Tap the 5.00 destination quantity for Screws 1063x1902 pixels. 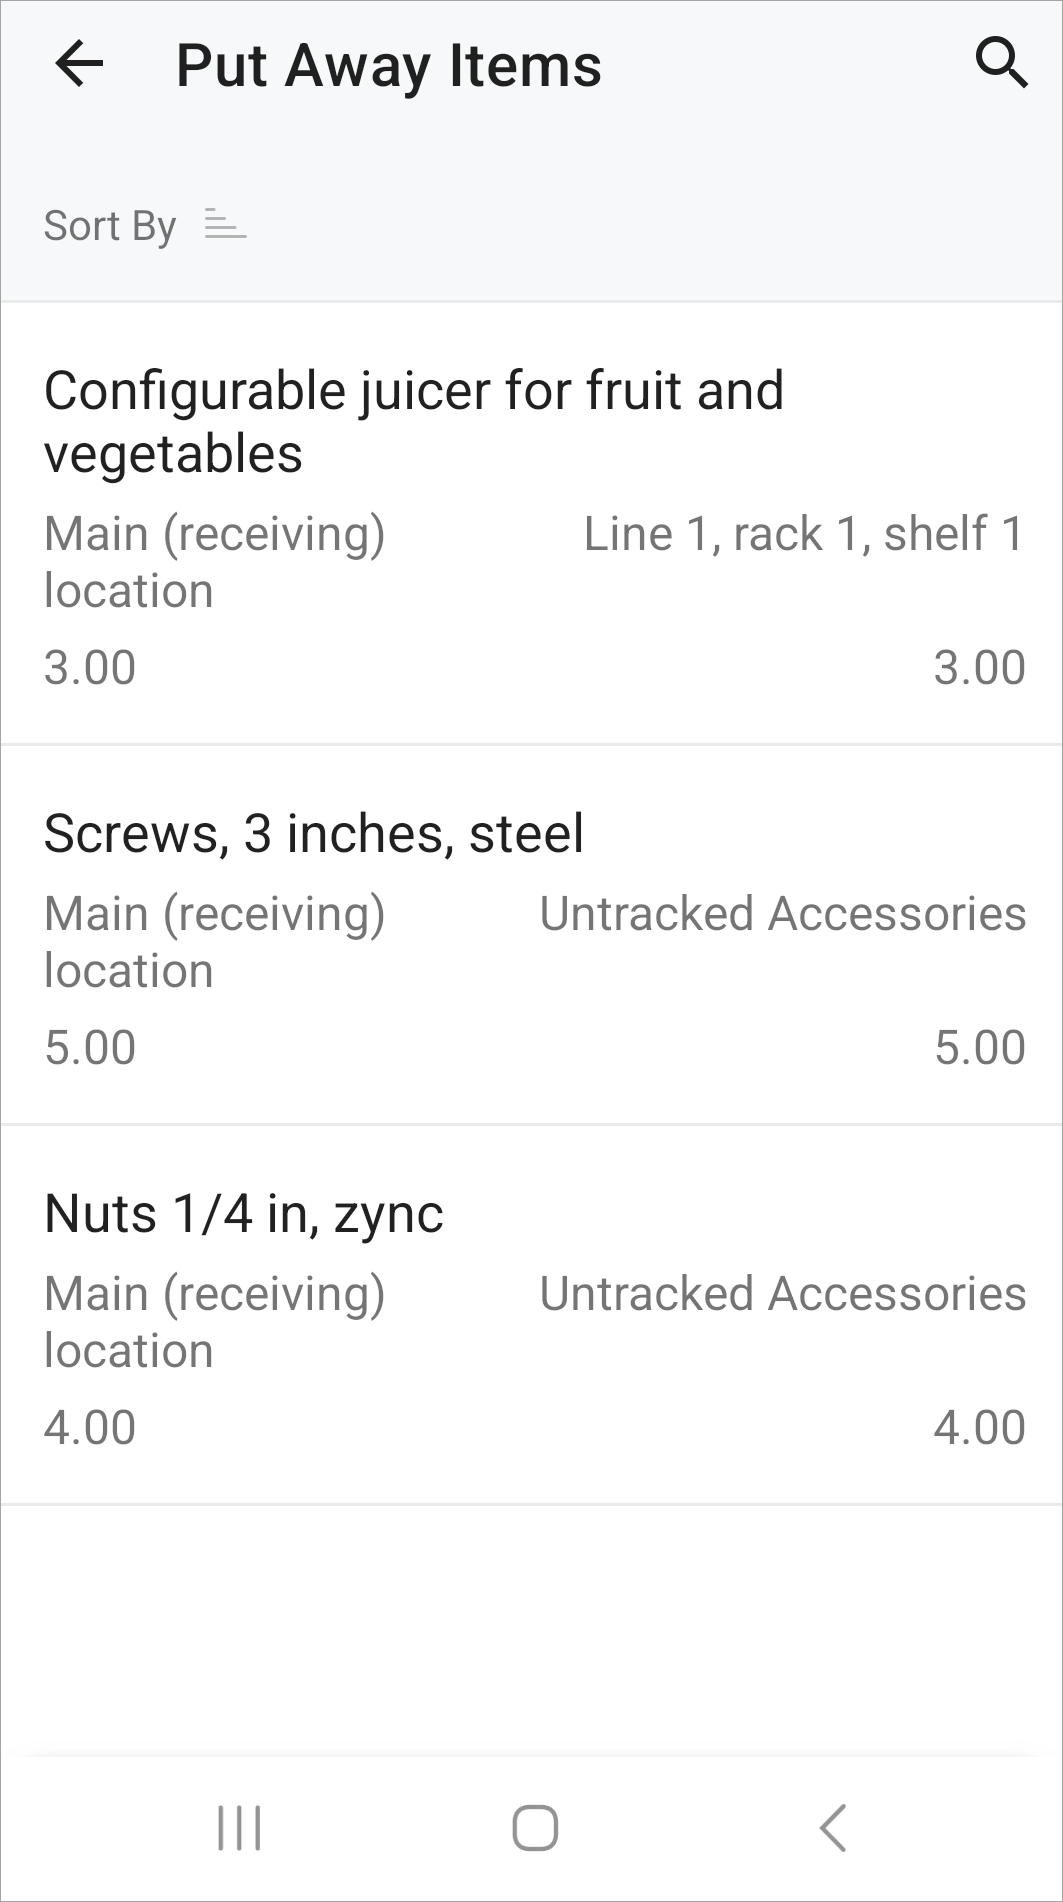click(979, 1047)
